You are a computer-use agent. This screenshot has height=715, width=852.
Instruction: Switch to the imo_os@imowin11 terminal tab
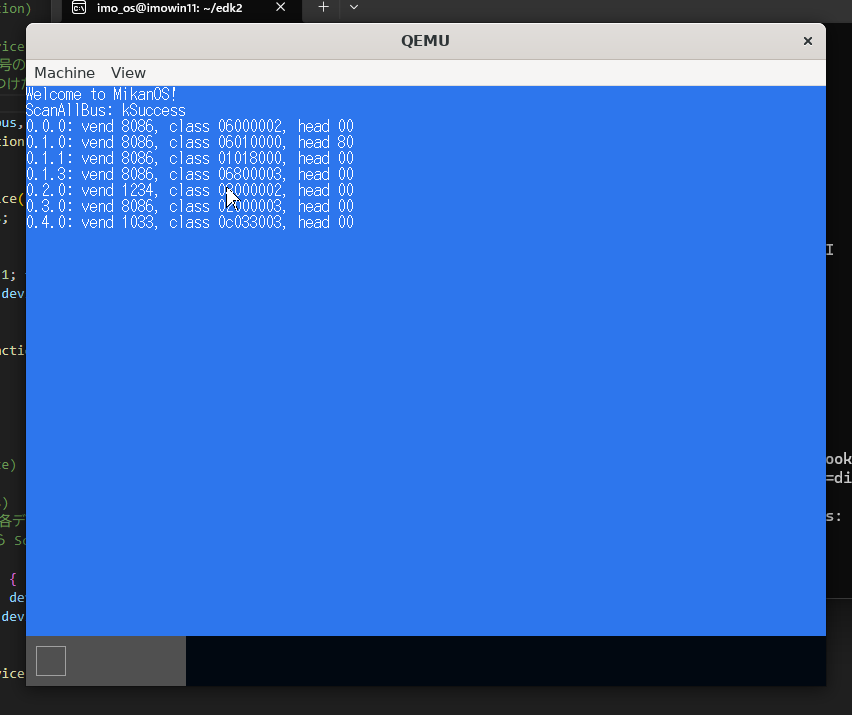168,8
